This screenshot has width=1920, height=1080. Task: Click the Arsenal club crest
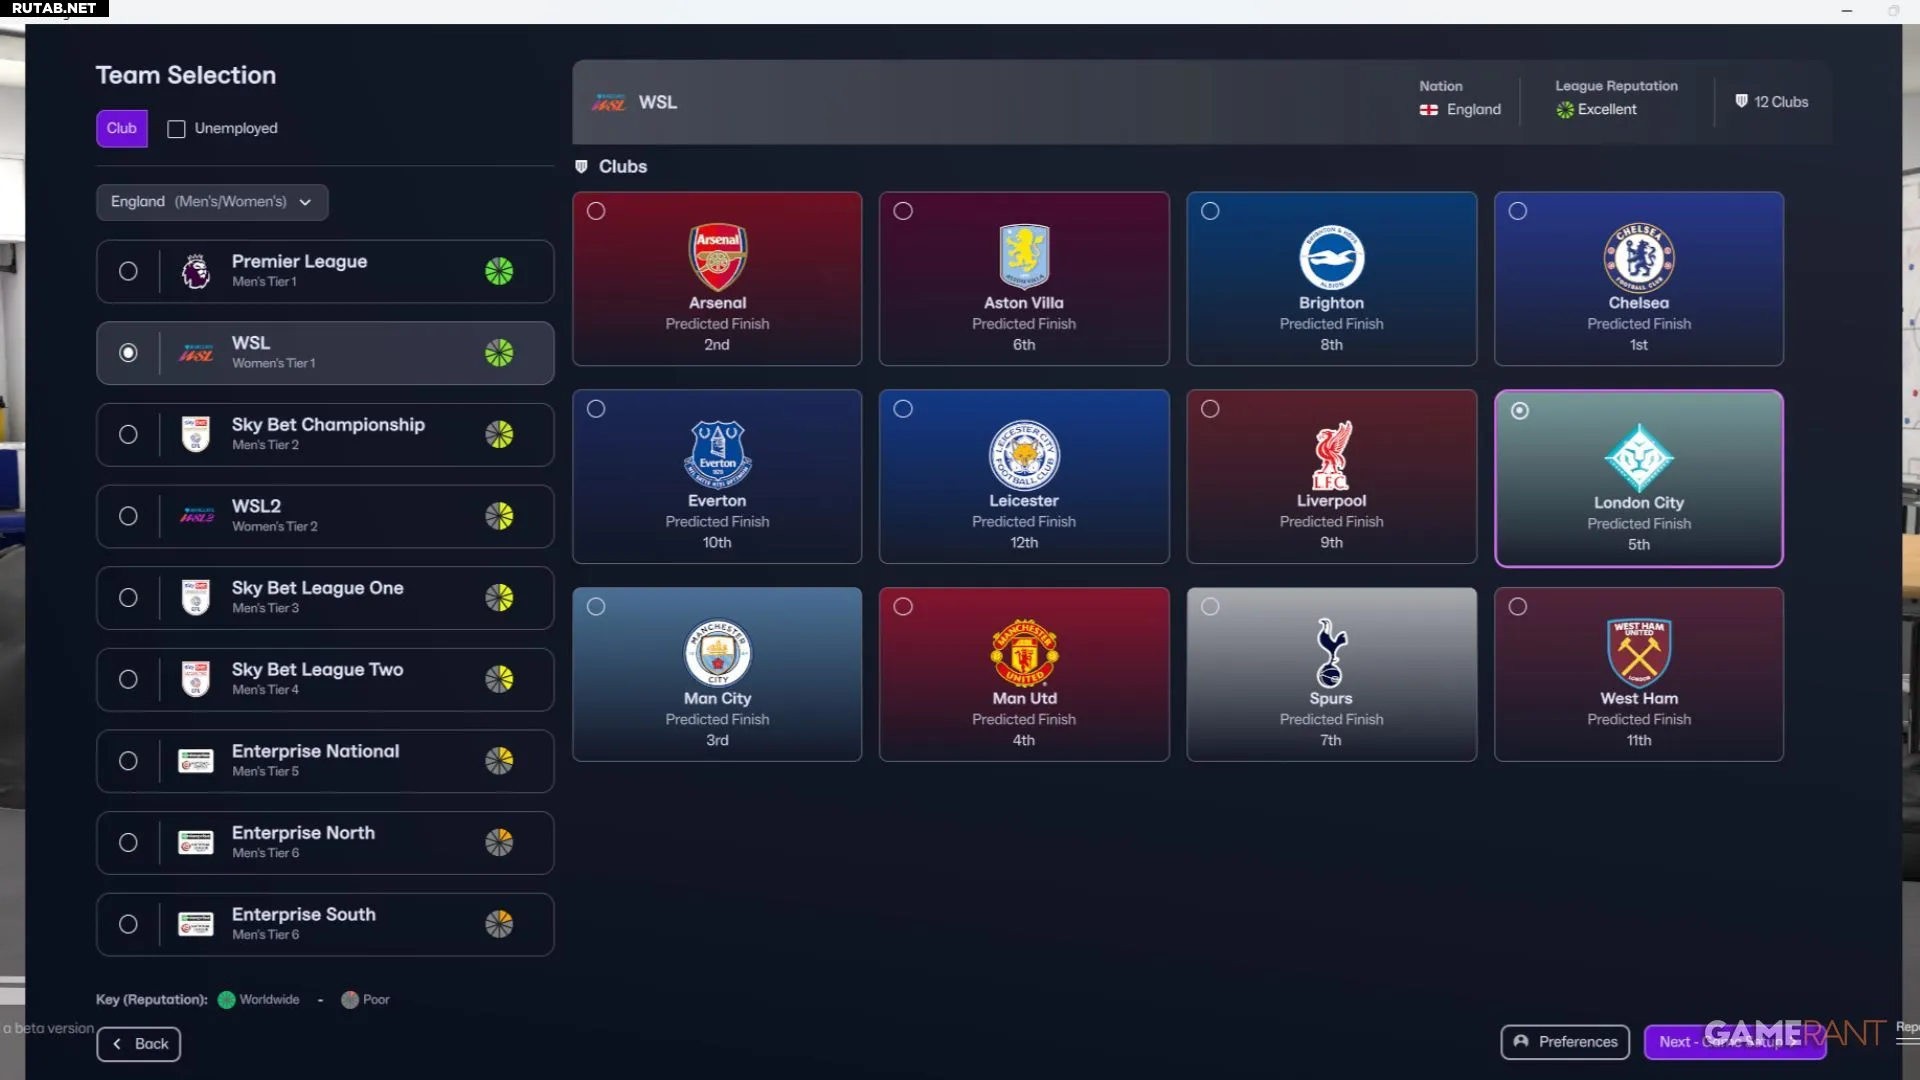coord(717,257)
